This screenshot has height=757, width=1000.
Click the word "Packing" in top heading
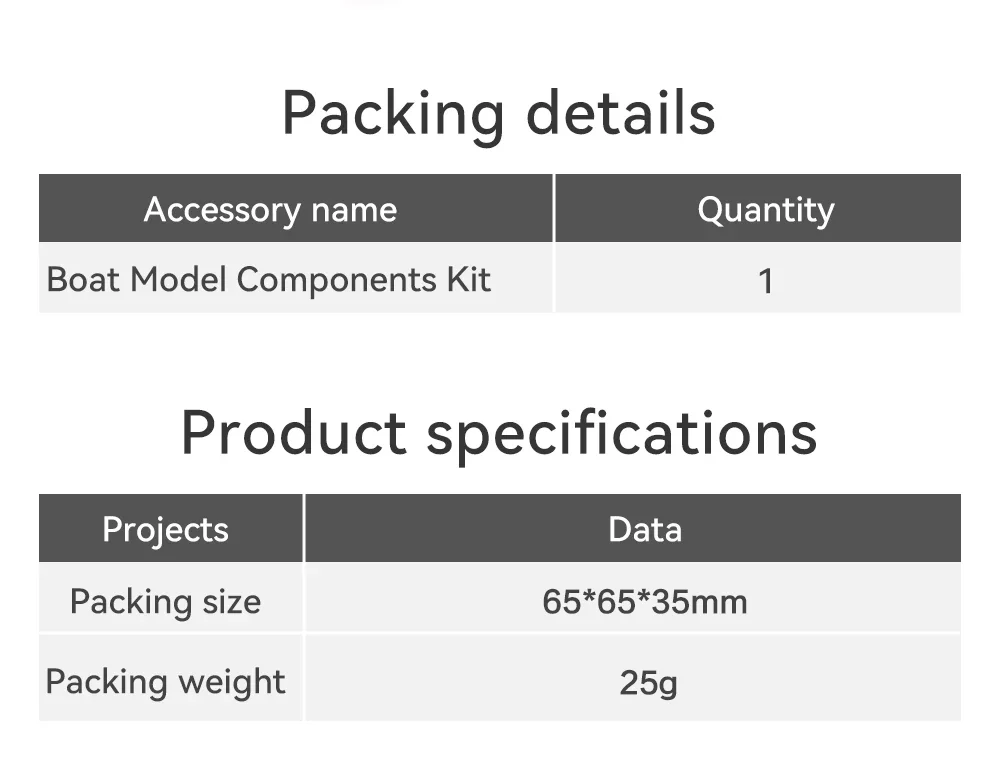(x=392, y=113)
